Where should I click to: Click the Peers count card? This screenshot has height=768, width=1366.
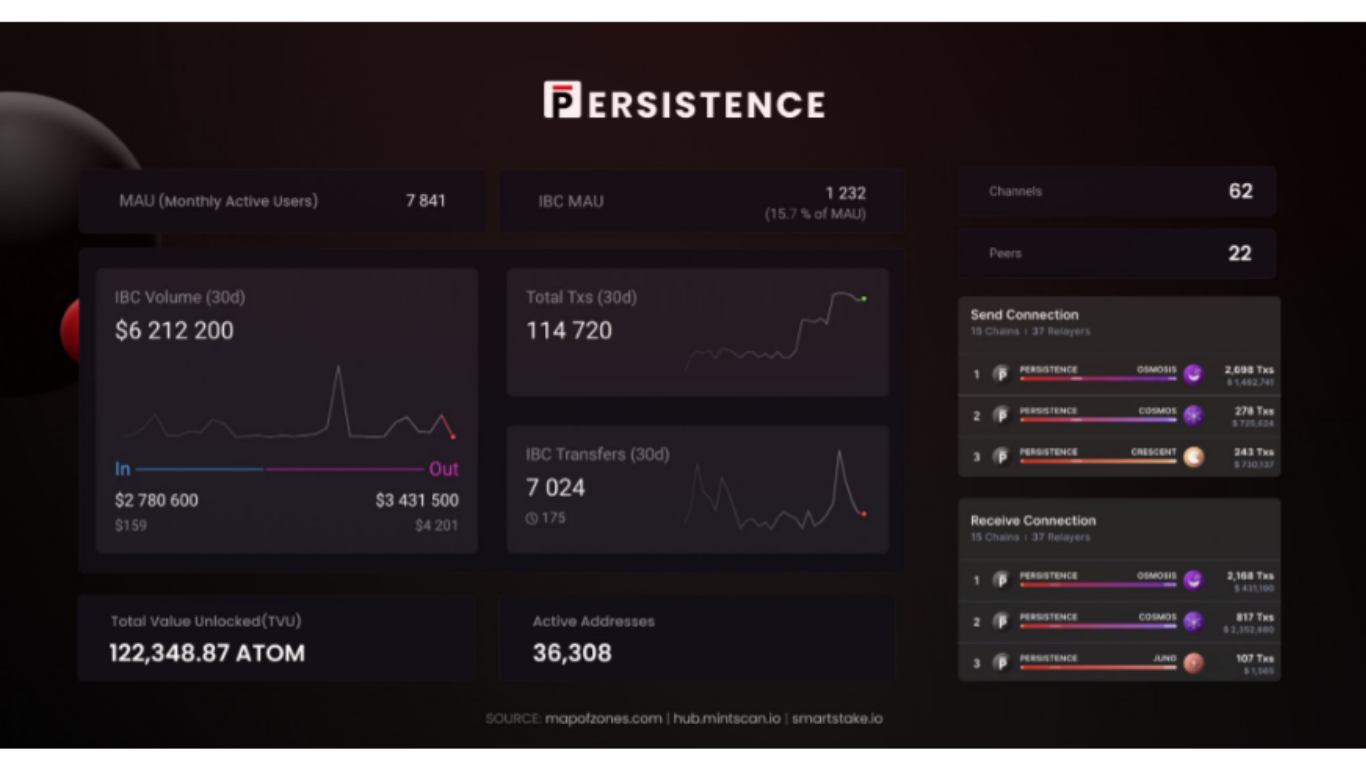(1117, 253)
